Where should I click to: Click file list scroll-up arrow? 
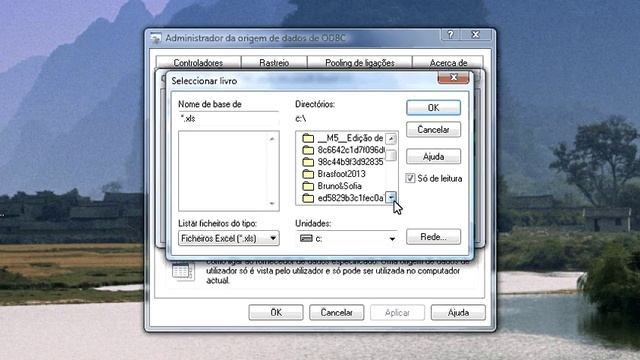(272, 139)
